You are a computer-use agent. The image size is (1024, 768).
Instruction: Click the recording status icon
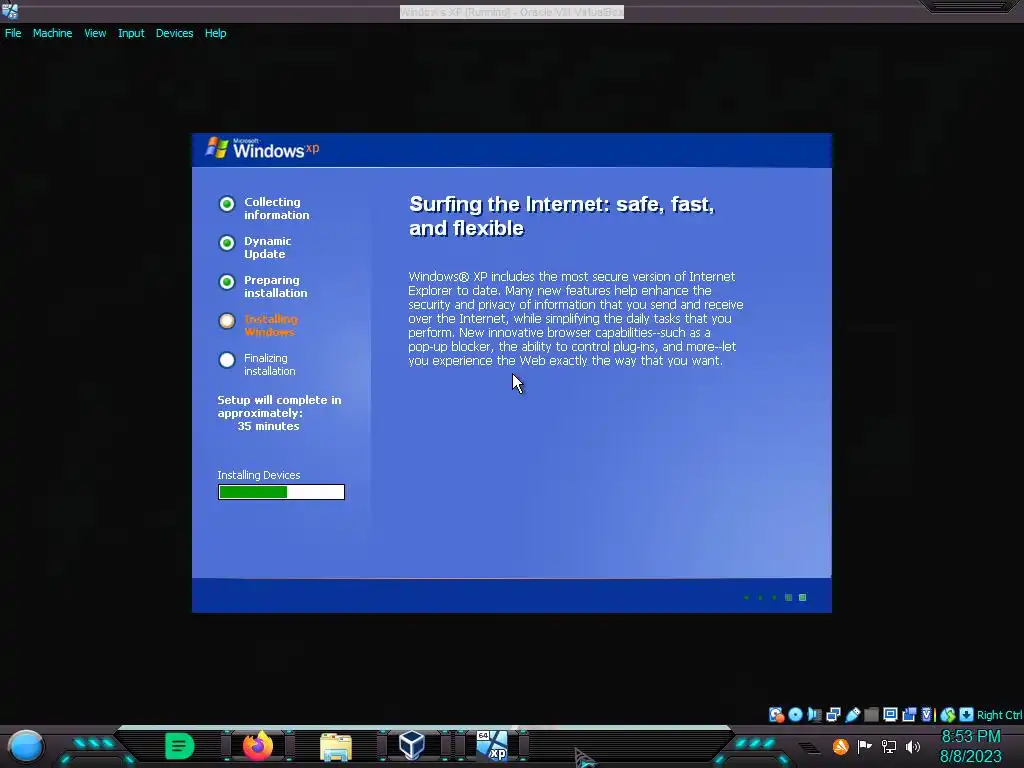pyautogui.click(x=909, y=714)
